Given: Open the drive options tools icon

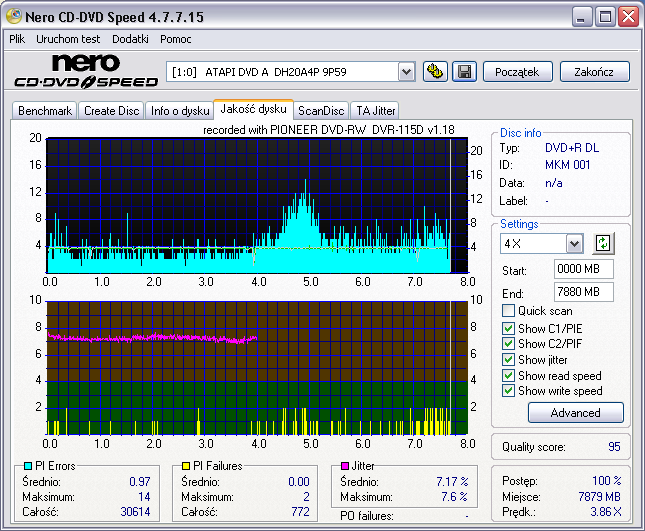Looking at the screenshot, I should 435,72.
